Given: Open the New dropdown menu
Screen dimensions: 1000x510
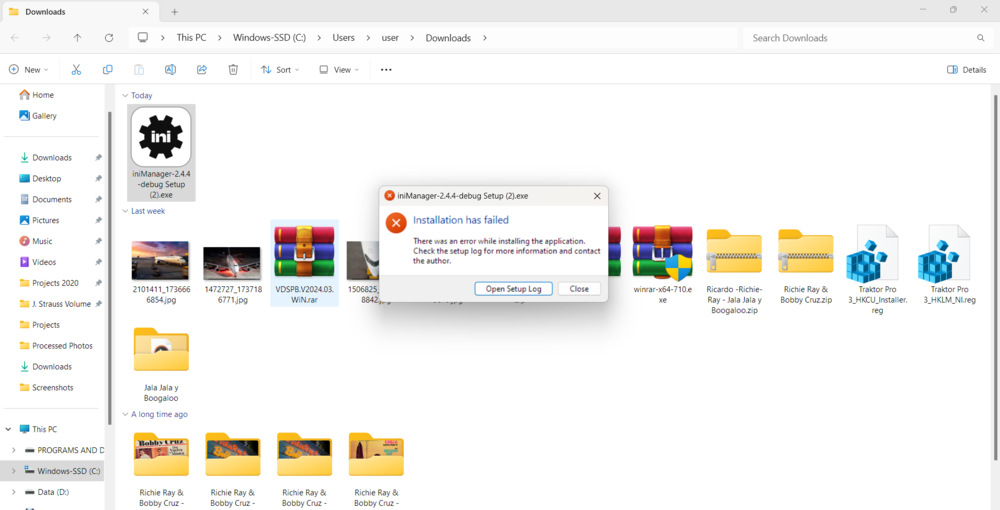Looking at the screenshot, I should point(29,70).
